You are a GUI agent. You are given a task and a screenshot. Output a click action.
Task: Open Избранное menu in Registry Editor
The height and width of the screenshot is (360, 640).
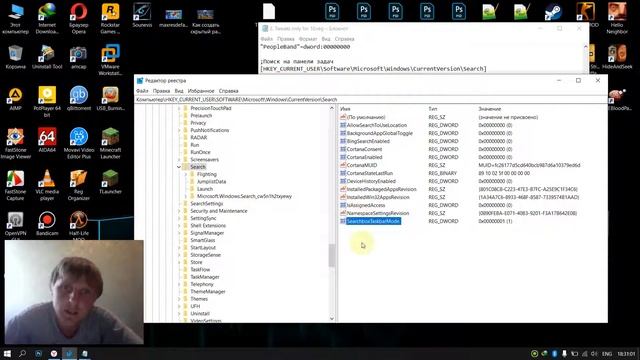pyautogui.click(x=201, y=91)
